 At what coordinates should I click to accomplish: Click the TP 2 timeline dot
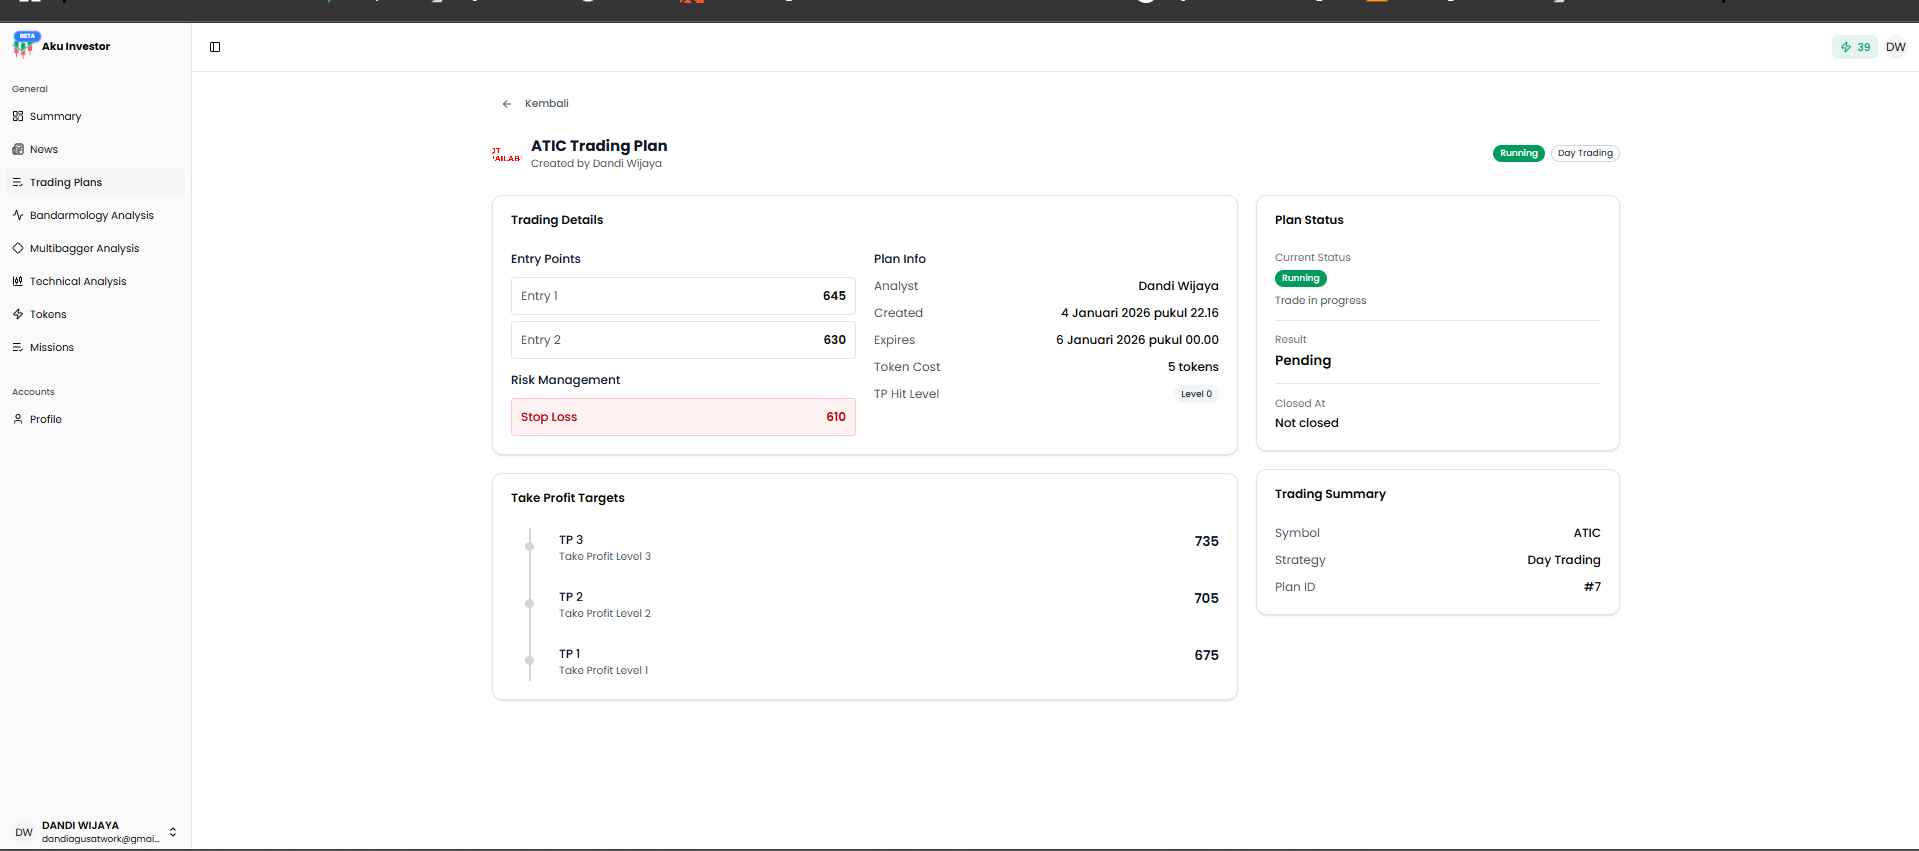tap(529, 603)
